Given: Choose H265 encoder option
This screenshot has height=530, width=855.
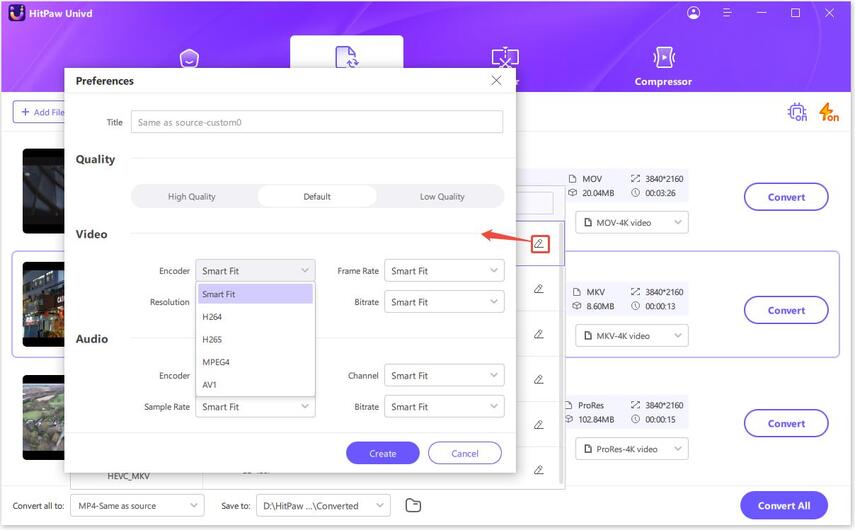Looking at the screenshot, I should pos(255,339).
